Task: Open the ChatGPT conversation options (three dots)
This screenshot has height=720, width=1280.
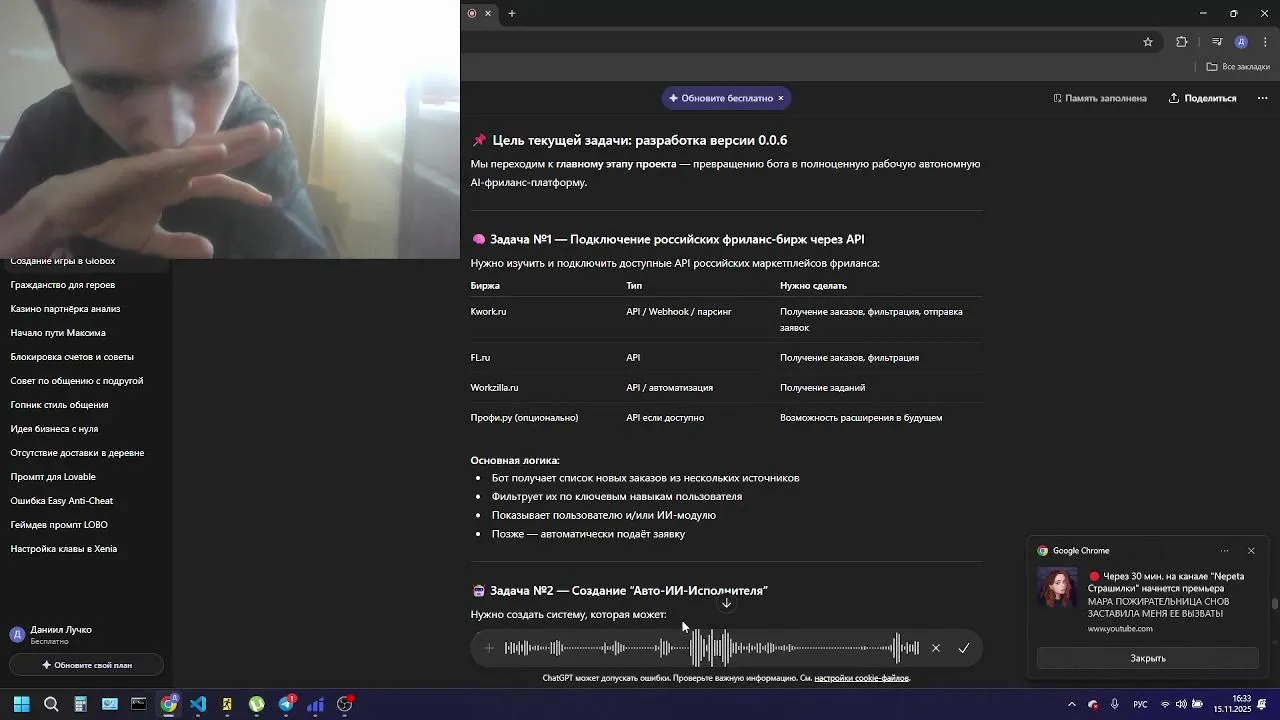Action: [1262, 98]
